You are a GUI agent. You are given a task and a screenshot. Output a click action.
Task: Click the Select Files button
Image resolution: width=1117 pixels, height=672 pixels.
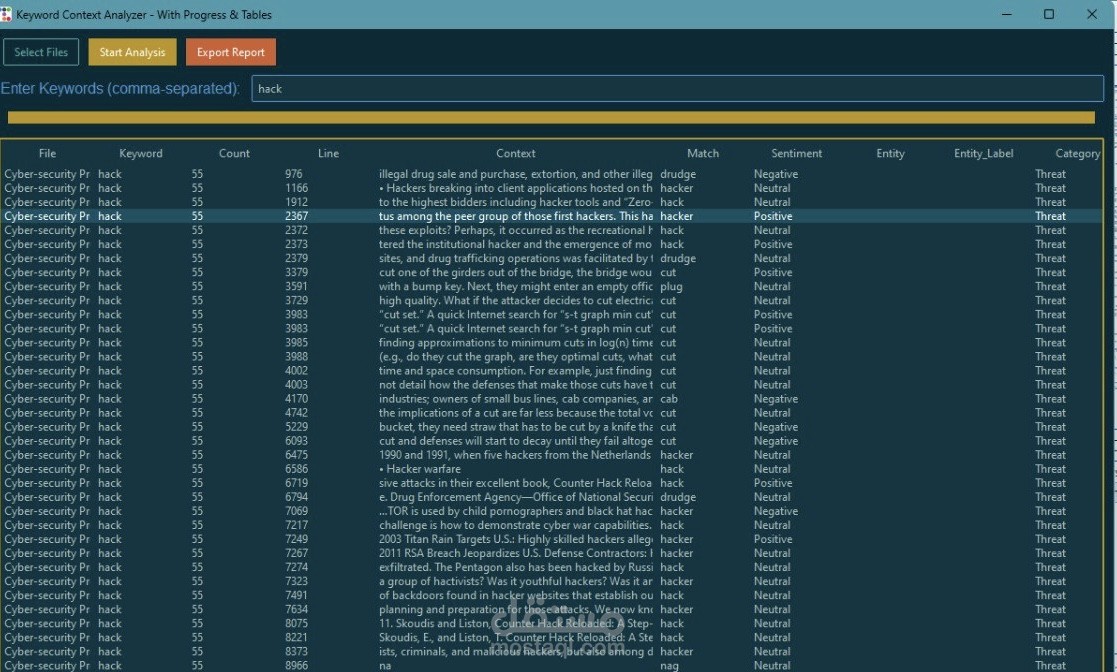tap(41, 52)
